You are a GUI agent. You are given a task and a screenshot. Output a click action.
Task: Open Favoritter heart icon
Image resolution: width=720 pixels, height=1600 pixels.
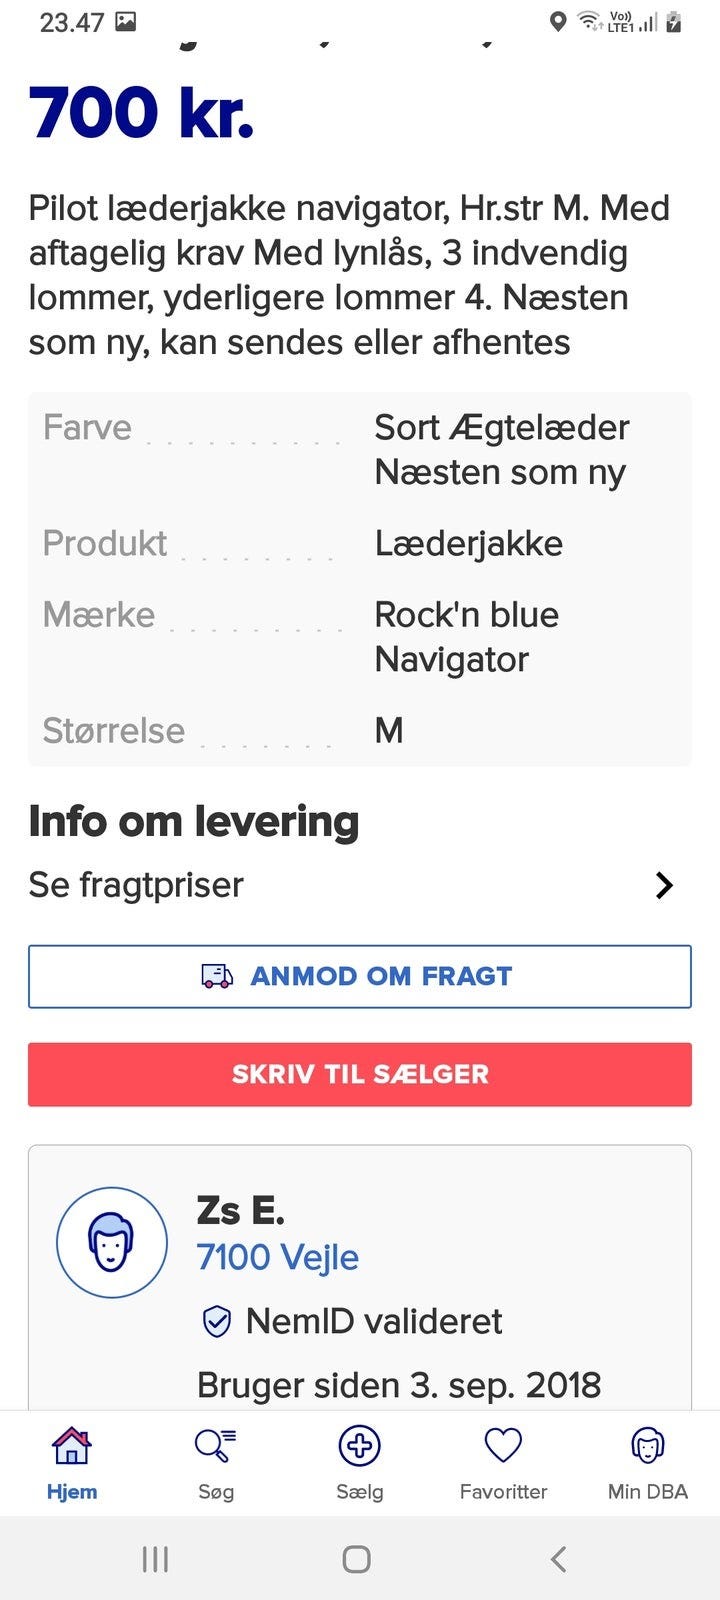click(503, 1446)
